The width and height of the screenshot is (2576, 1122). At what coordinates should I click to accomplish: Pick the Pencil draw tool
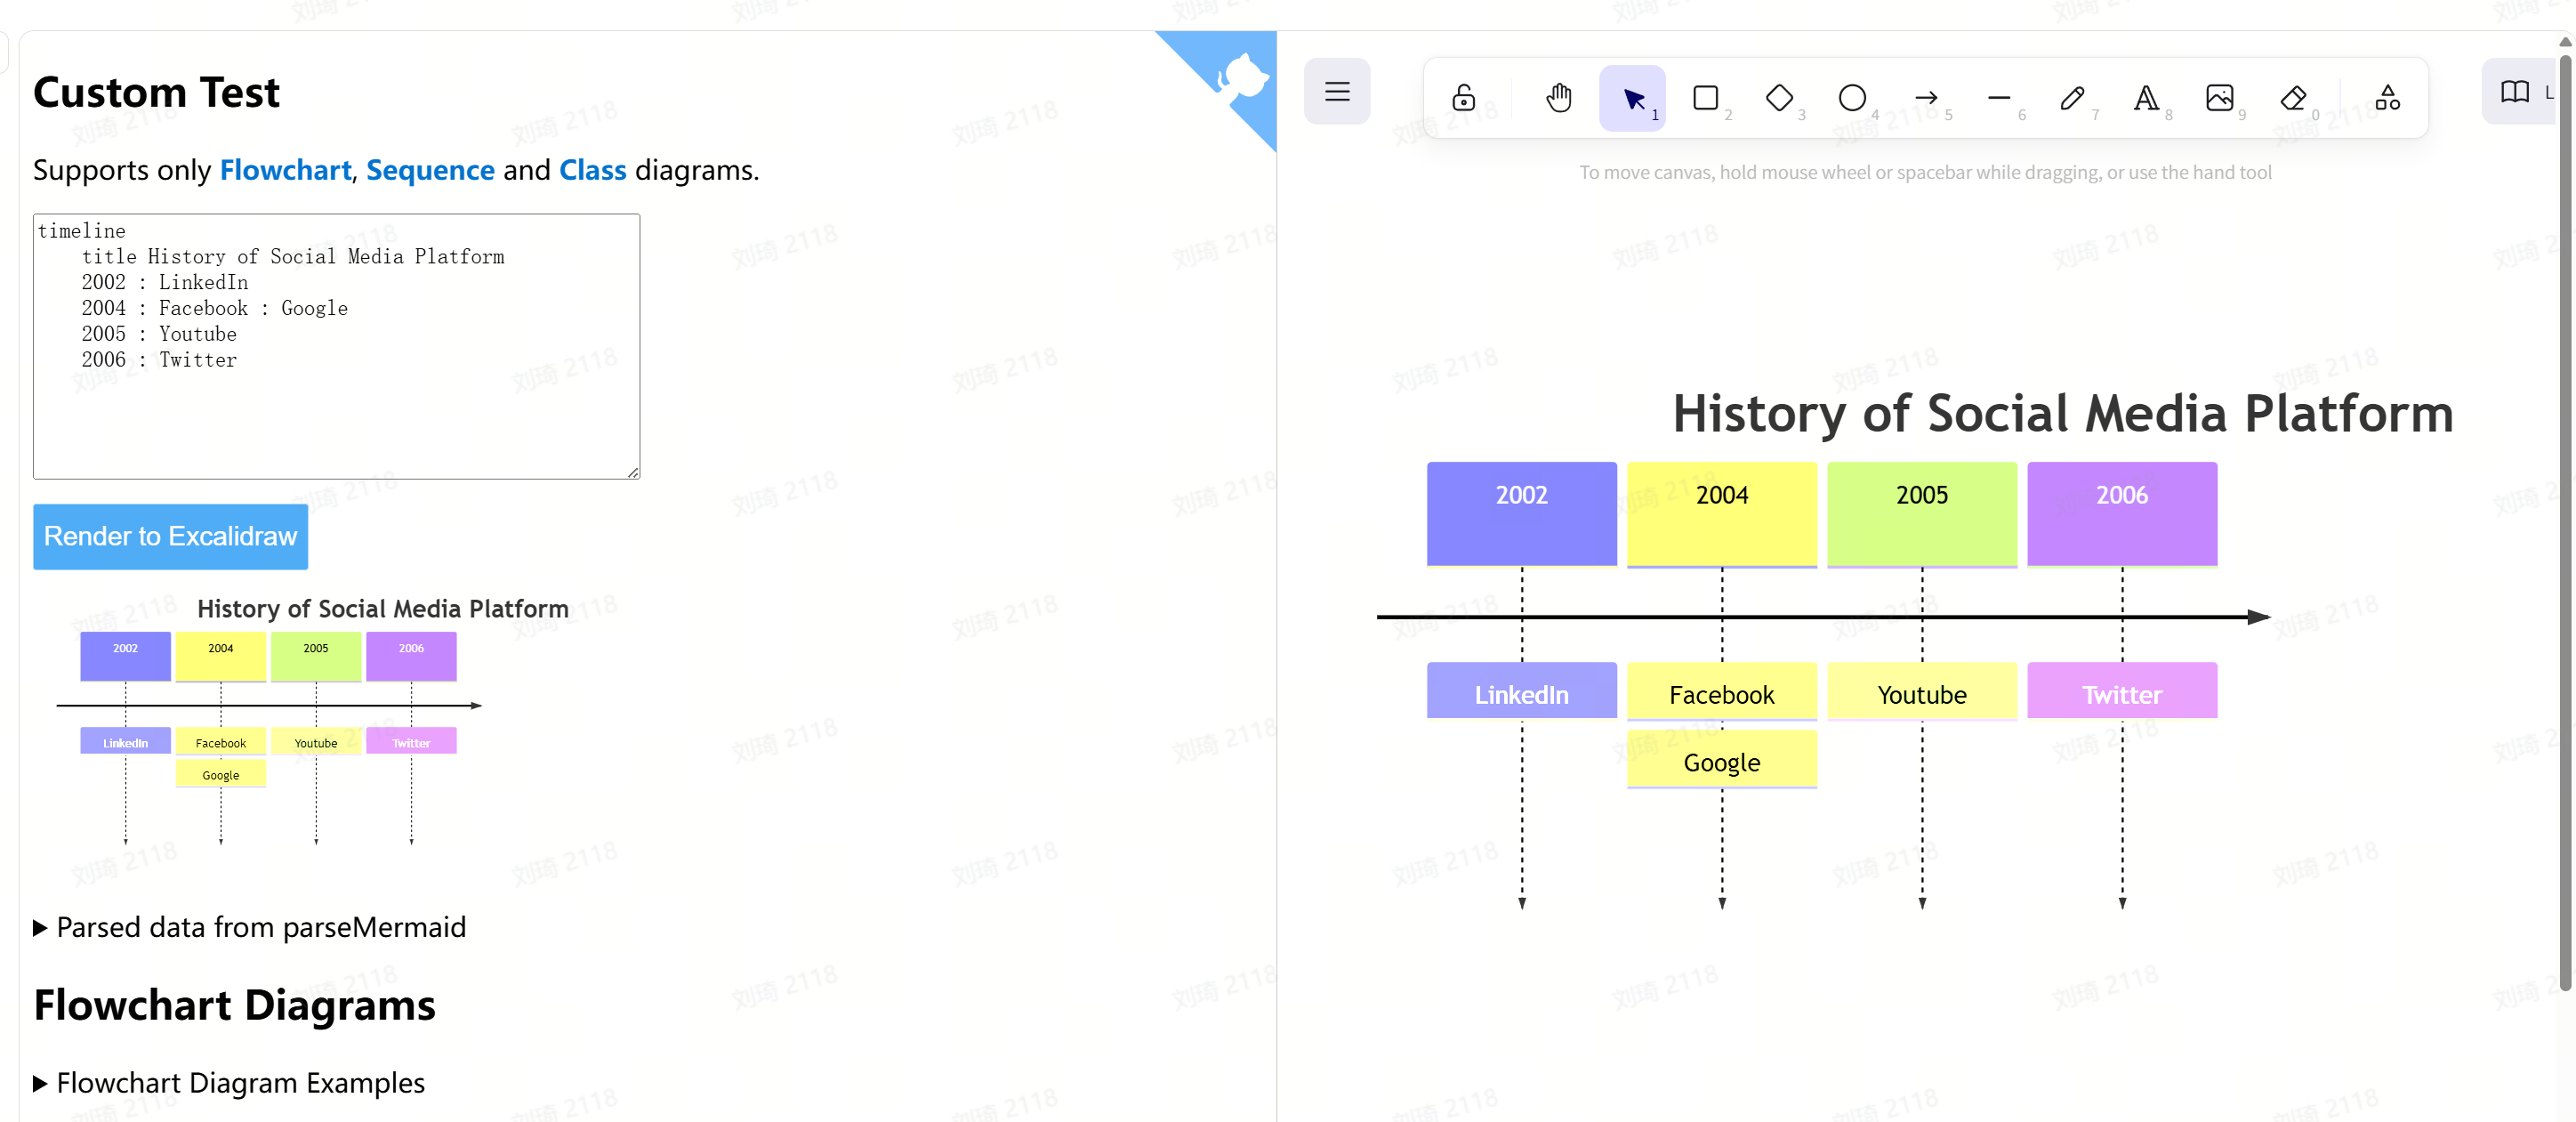tap(2072, 98)
